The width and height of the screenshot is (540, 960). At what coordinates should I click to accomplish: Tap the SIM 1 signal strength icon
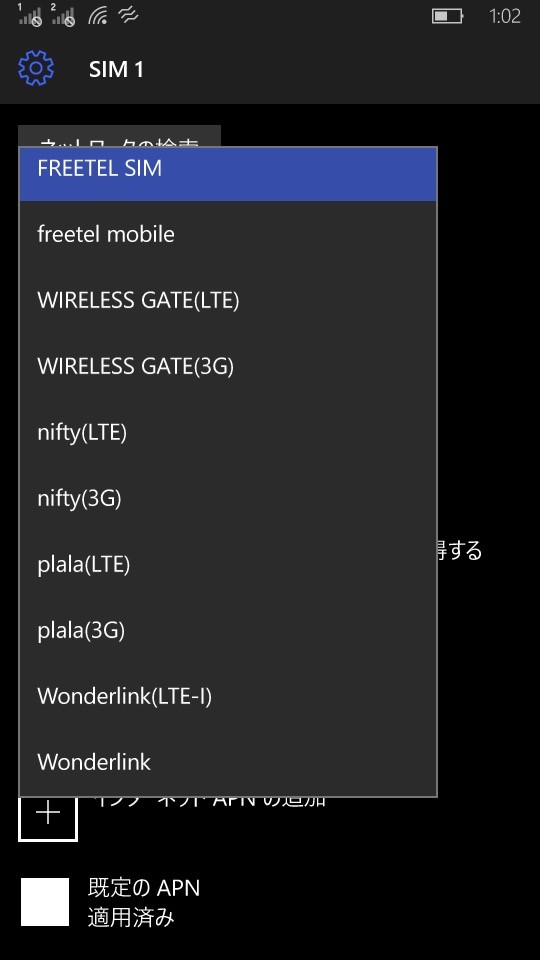[x=29, y=15]
